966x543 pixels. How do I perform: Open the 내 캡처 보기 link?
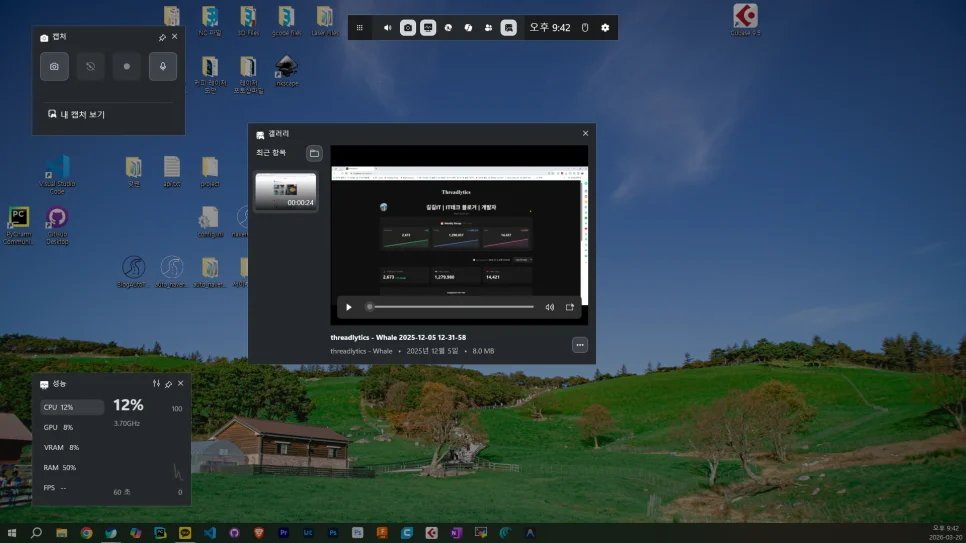(x=76, y=115)
